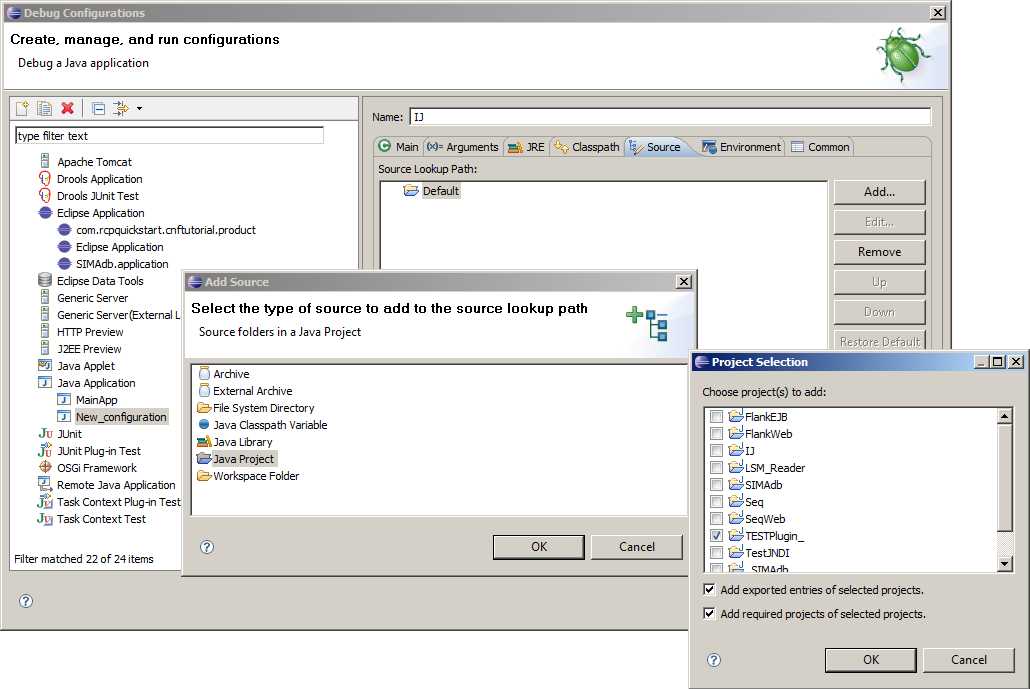This screenshot has height=689, width=1030.
Task: Select New_configuration launch configuration
Action: tap(121, 417)
